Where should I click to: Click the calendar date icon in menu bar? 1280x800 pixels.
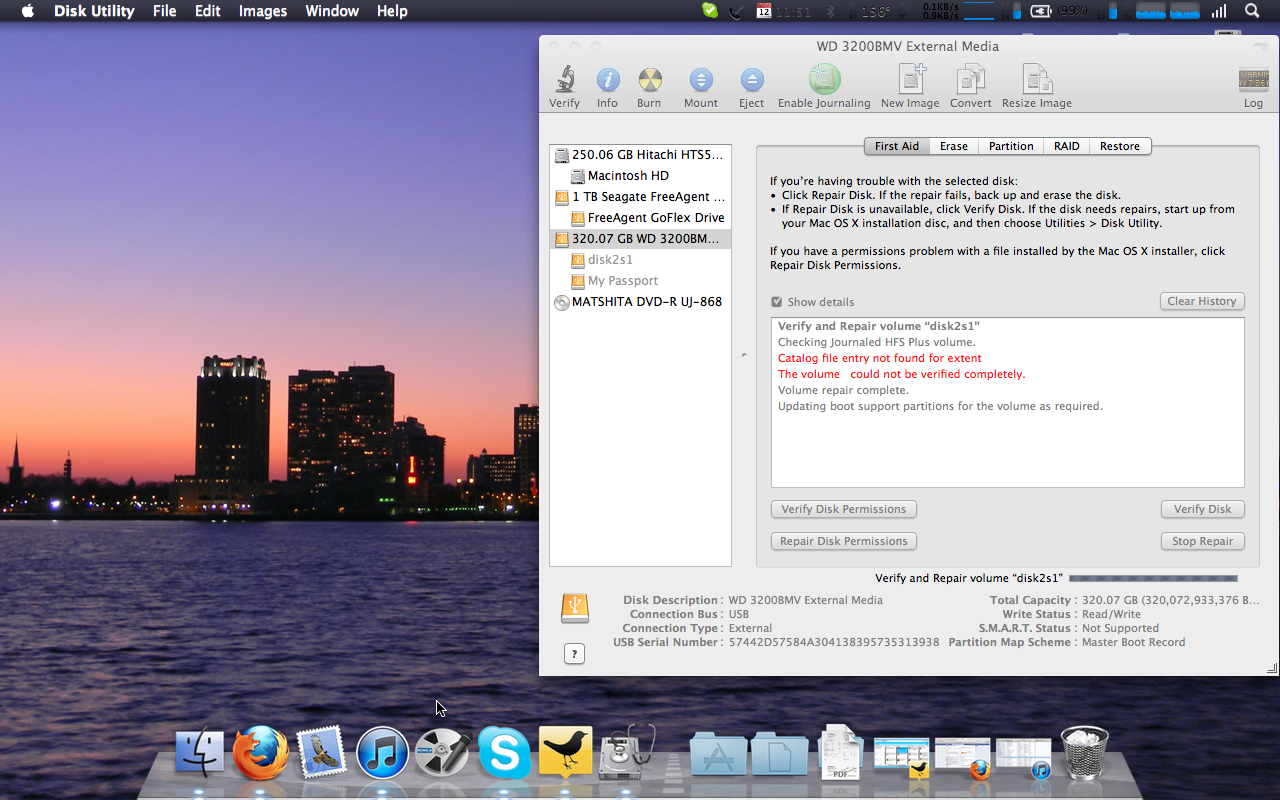coord(764,11)
